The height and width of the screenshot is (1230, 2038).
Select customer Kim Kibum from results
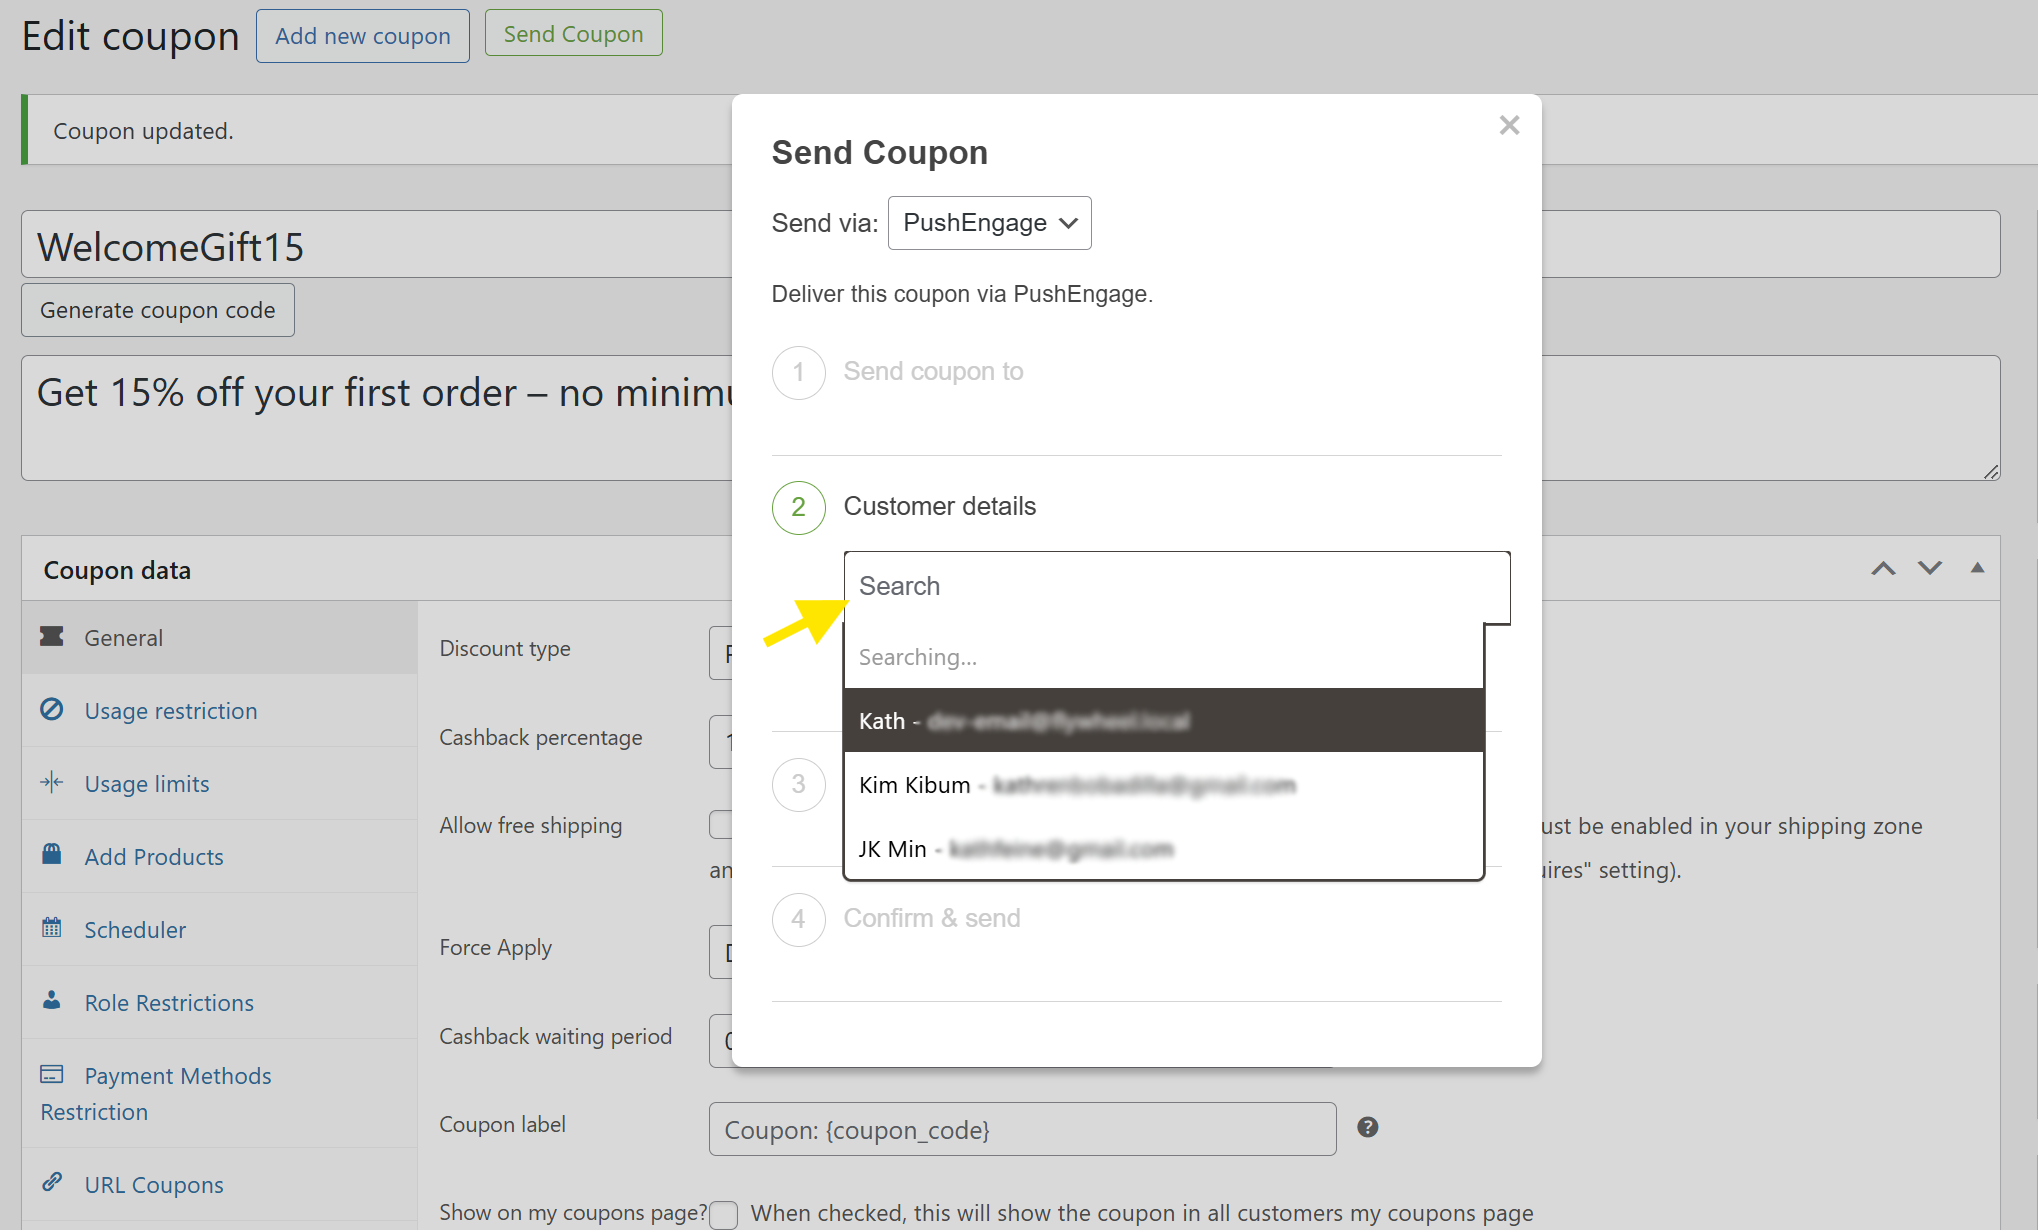1163,784
